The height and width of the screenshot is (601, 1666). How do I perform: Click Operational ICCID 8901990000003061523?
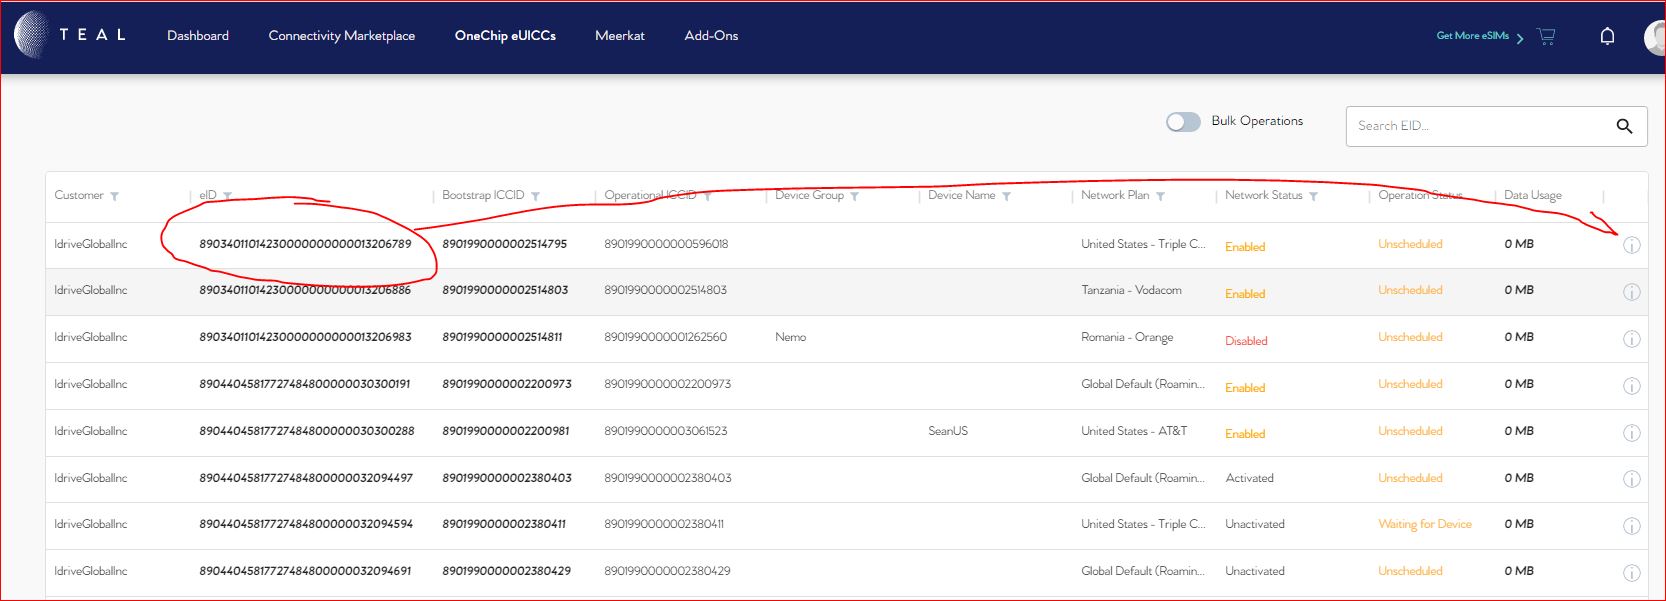[x=665, y=431]
